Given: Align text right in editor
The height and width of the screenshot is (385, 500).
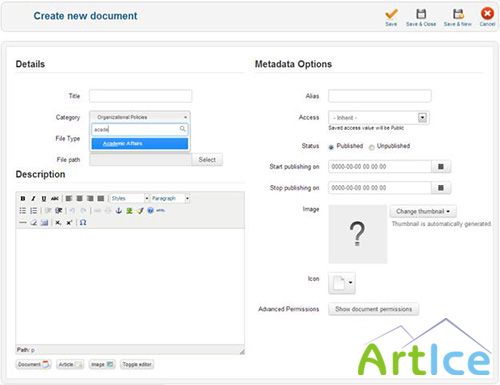Looking at the screenshot, I should [x=90, y=198].
